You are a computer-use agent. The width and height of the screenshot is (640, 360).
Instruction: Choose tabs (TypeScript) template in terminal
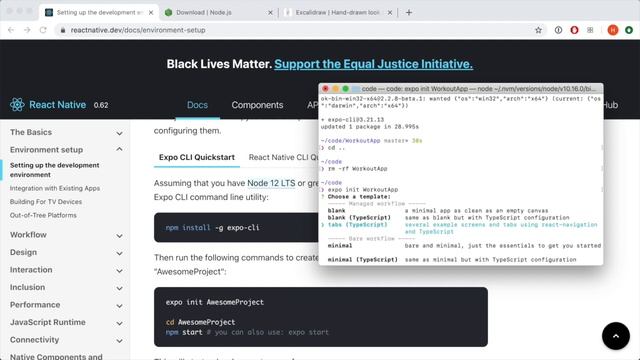358,224
